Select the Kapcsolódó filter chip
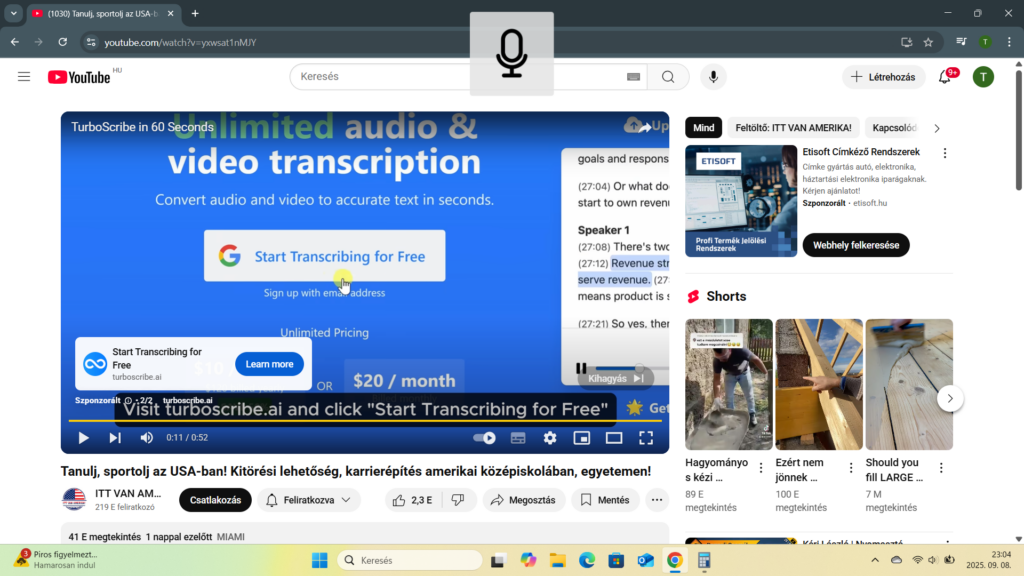 895,128
